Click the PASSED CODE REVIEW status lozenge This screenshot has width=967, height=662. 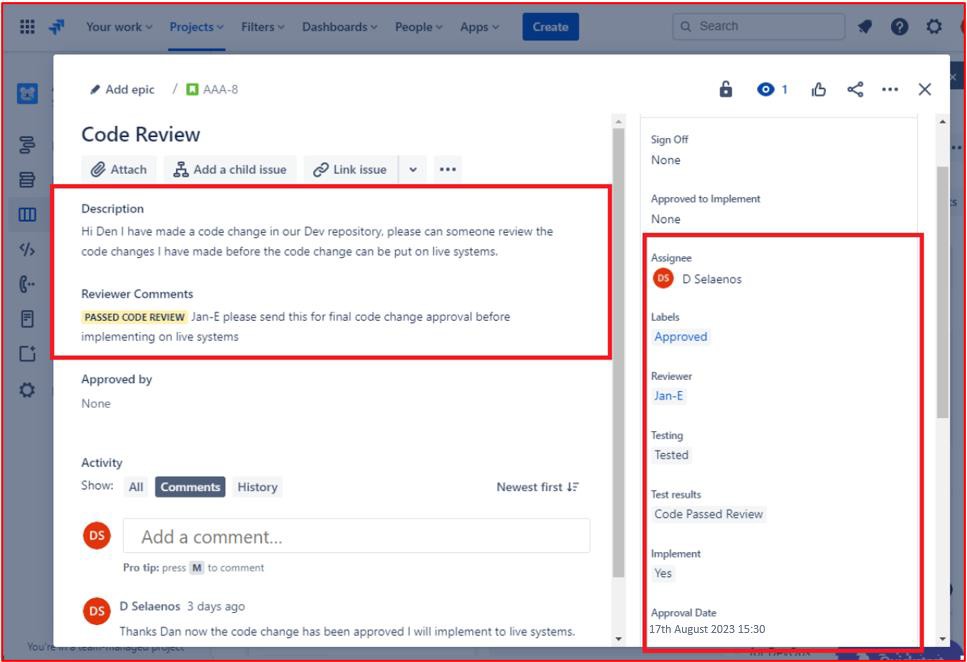pyautogui.click(x=134, y=317)
